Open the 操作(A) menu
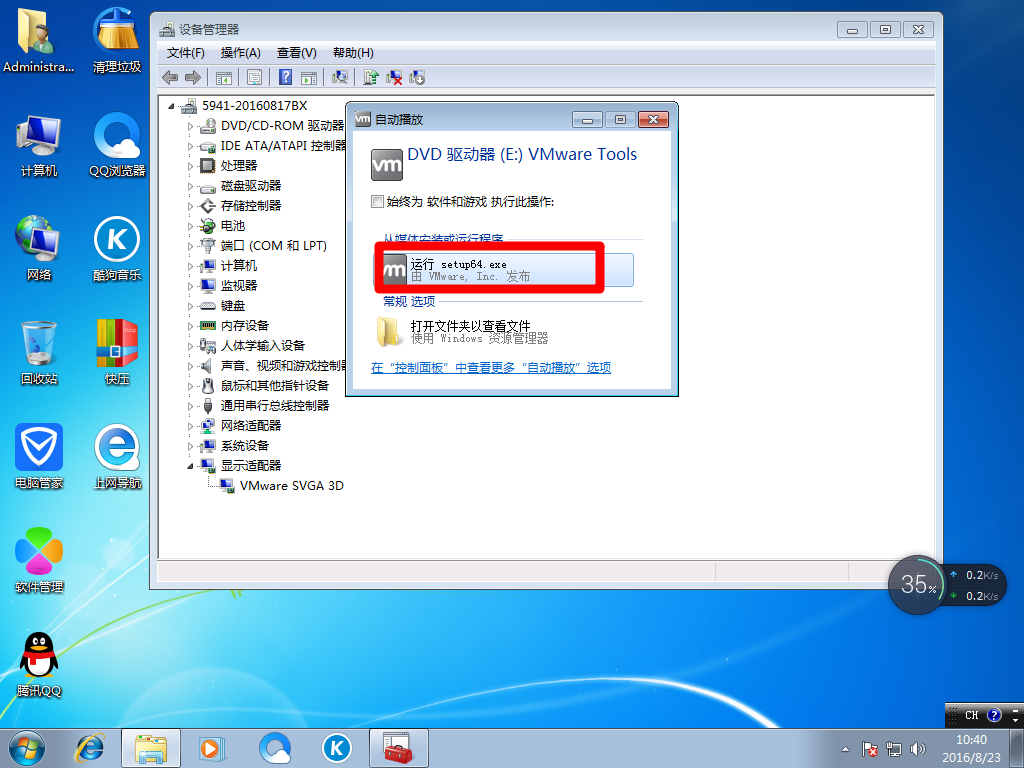This screenshot has width=1024, height=768. [x=240, y=53]
